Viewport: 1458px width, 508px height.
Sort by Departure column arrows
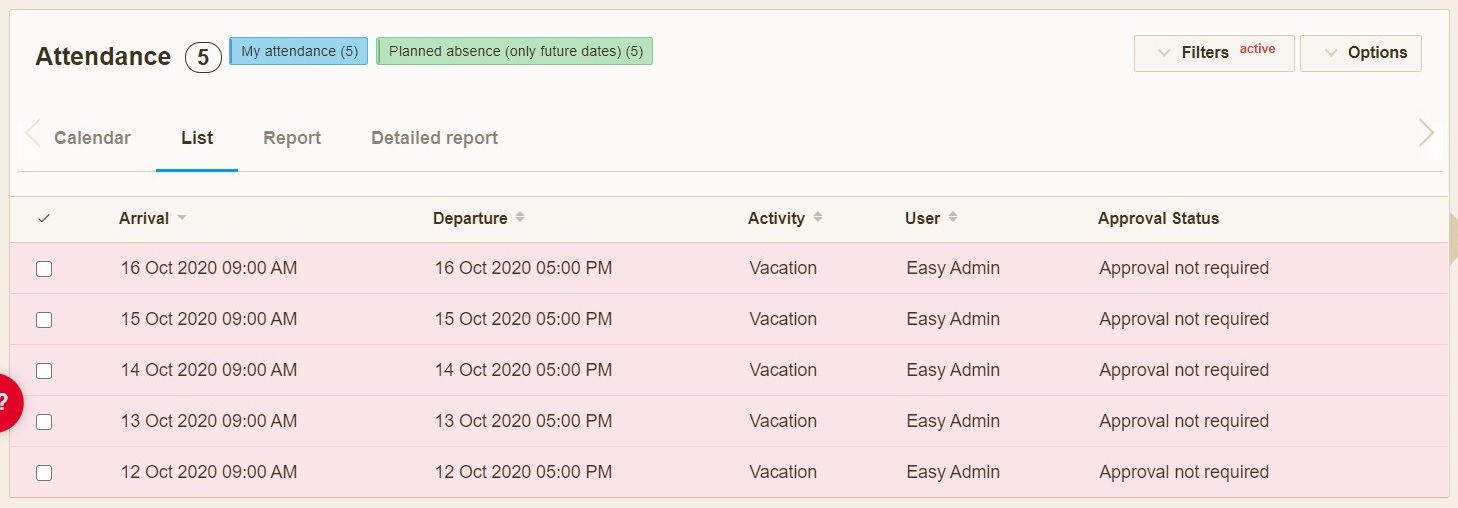(520, 218)
